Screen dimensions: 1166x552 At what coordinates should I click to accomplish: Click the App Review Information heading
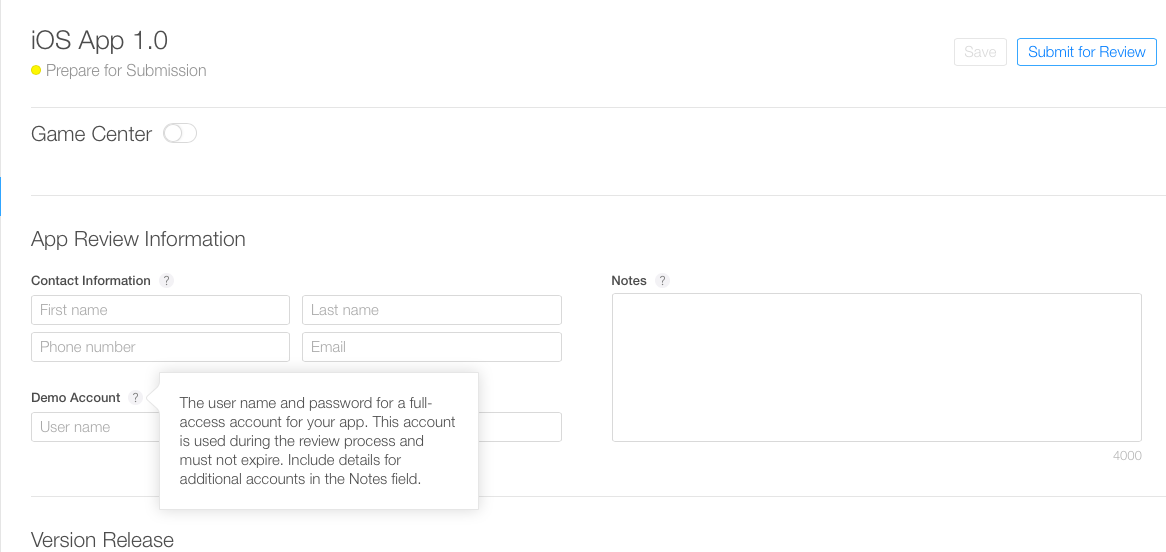[x=138, y=239]
